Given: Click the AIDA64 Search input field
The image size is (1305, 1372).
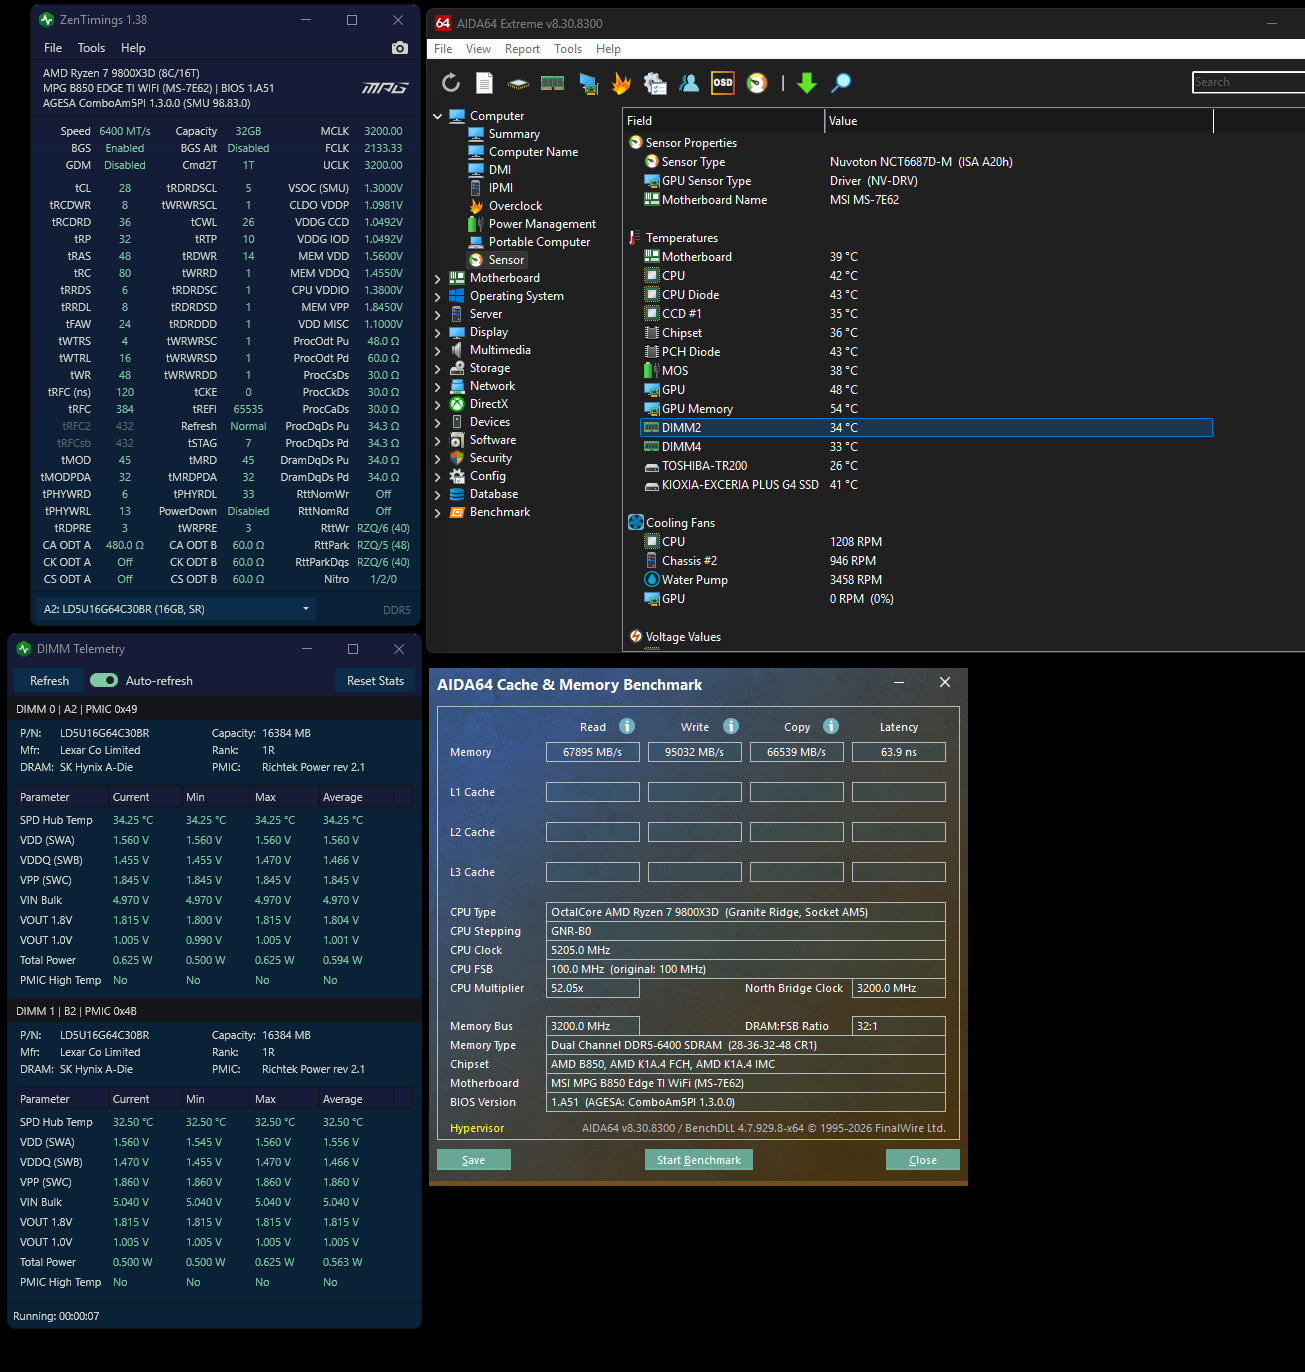Looking at the screenshot, I should [x=1248, y=82].
